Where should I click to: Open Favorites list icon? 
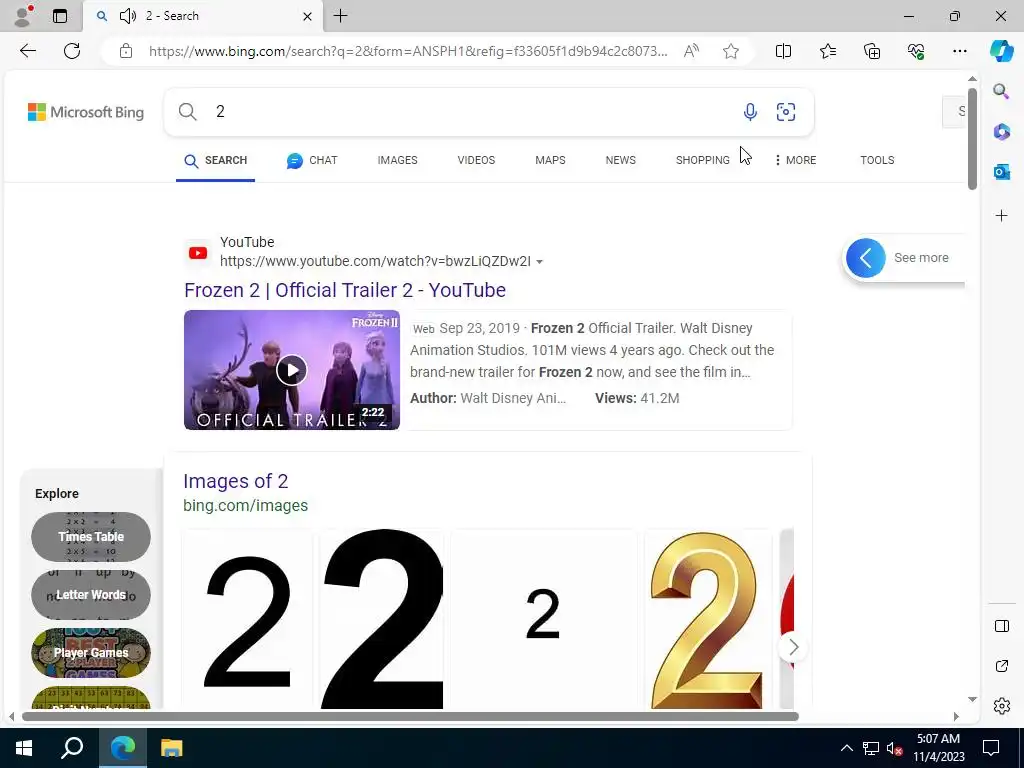(x=827, y=51)
